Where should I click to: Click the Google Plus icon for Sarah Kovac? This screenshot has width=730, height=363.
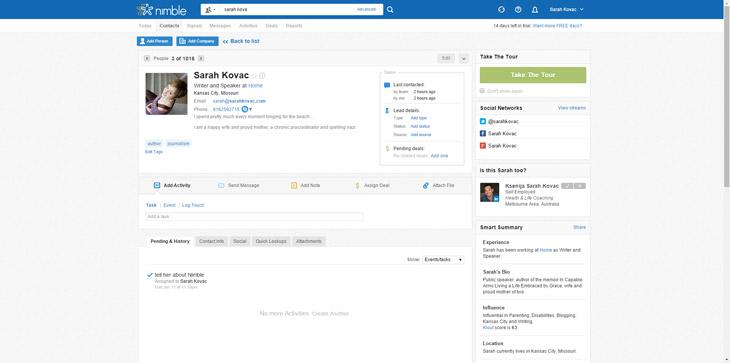483,146
